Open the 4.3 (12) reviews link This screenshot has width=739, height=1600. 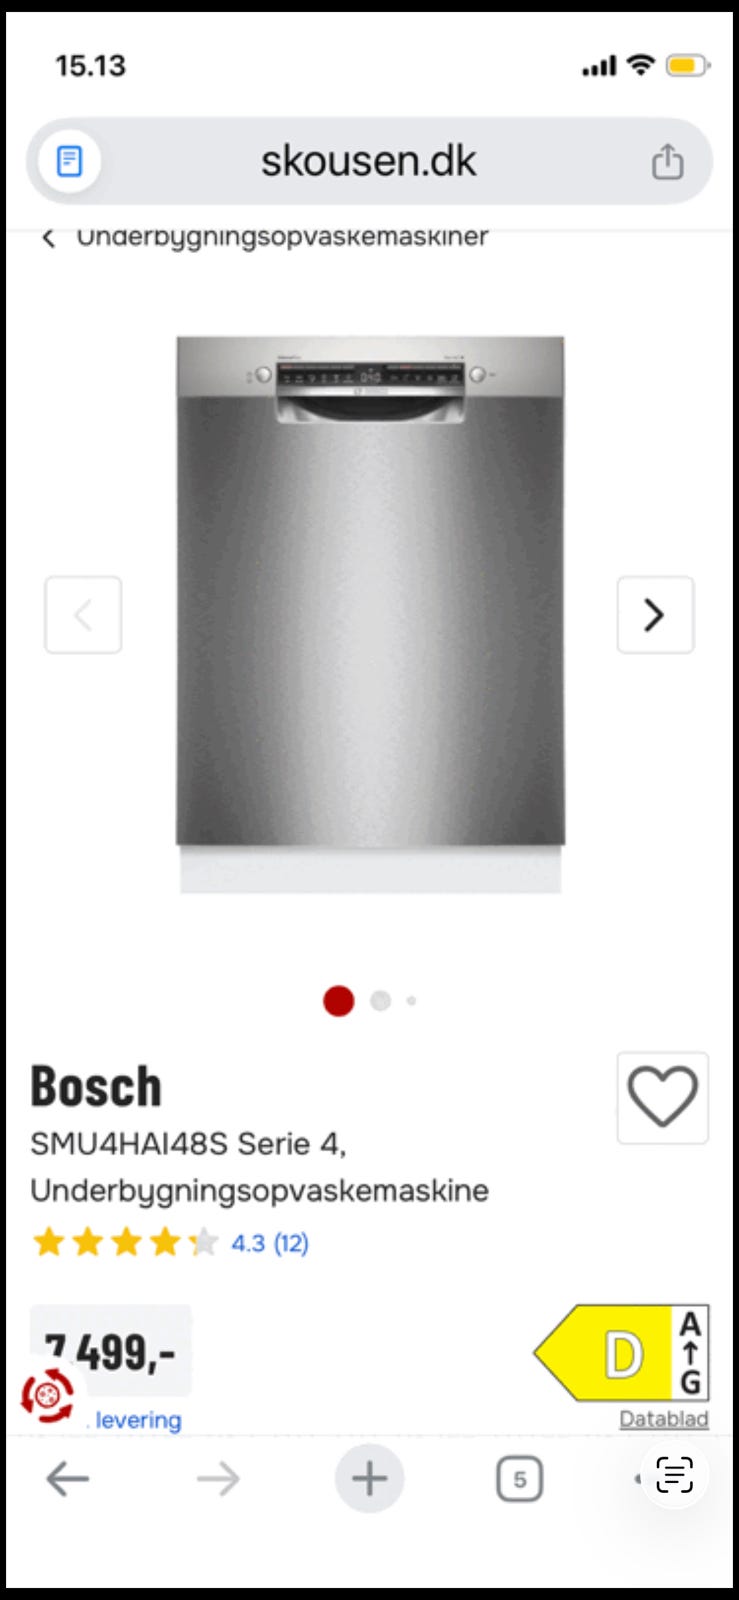pos(270,1243)
